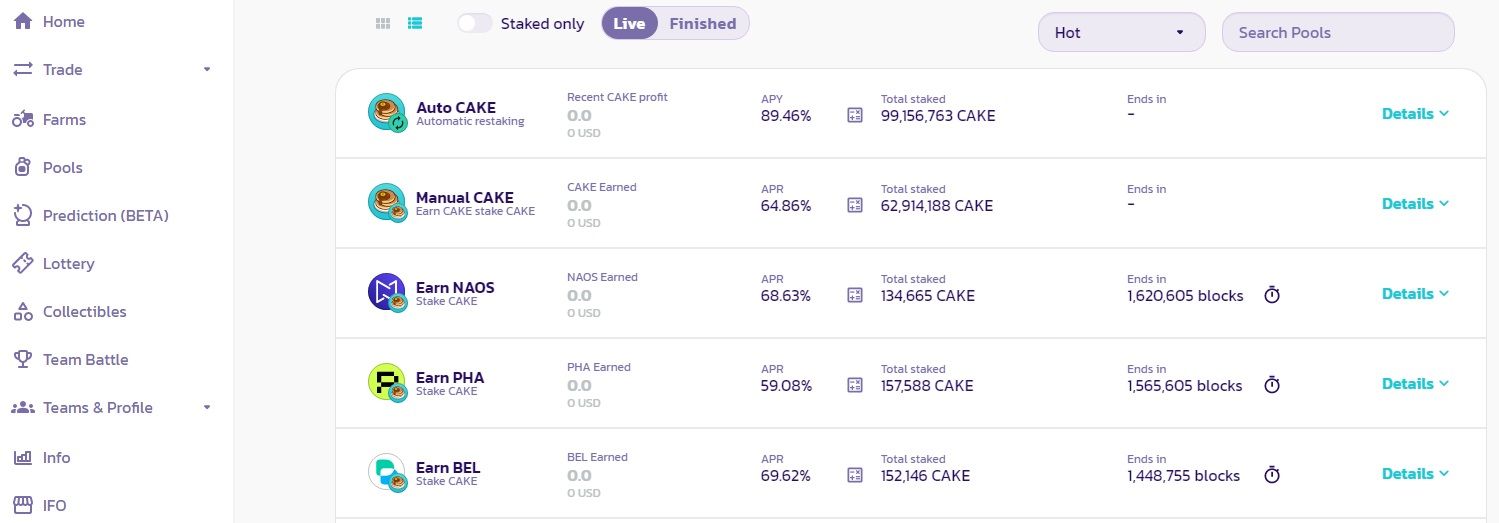
Task: Open ROI calculator for Earn NAOS pool
Action: [x=854, y=295]
